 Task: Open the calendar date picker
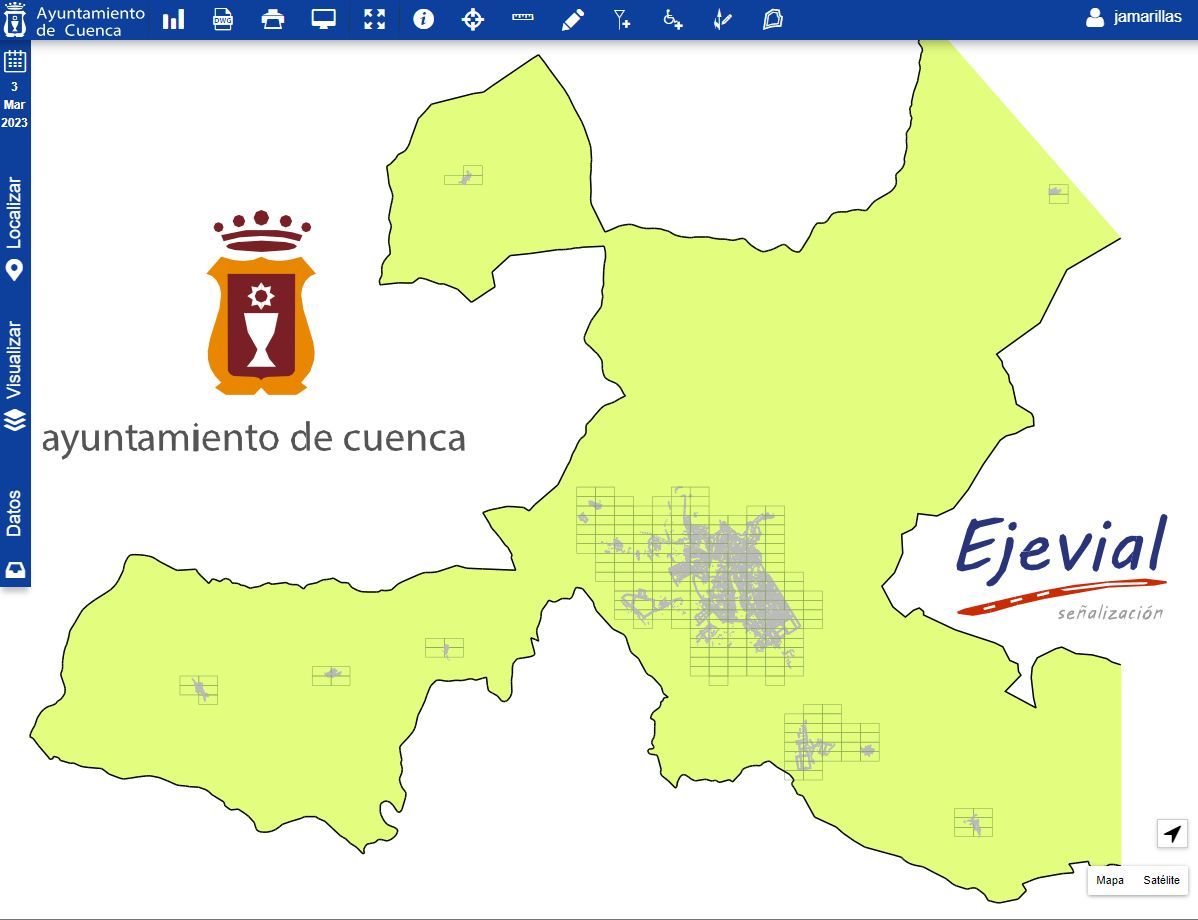click(x=15, y=60)
